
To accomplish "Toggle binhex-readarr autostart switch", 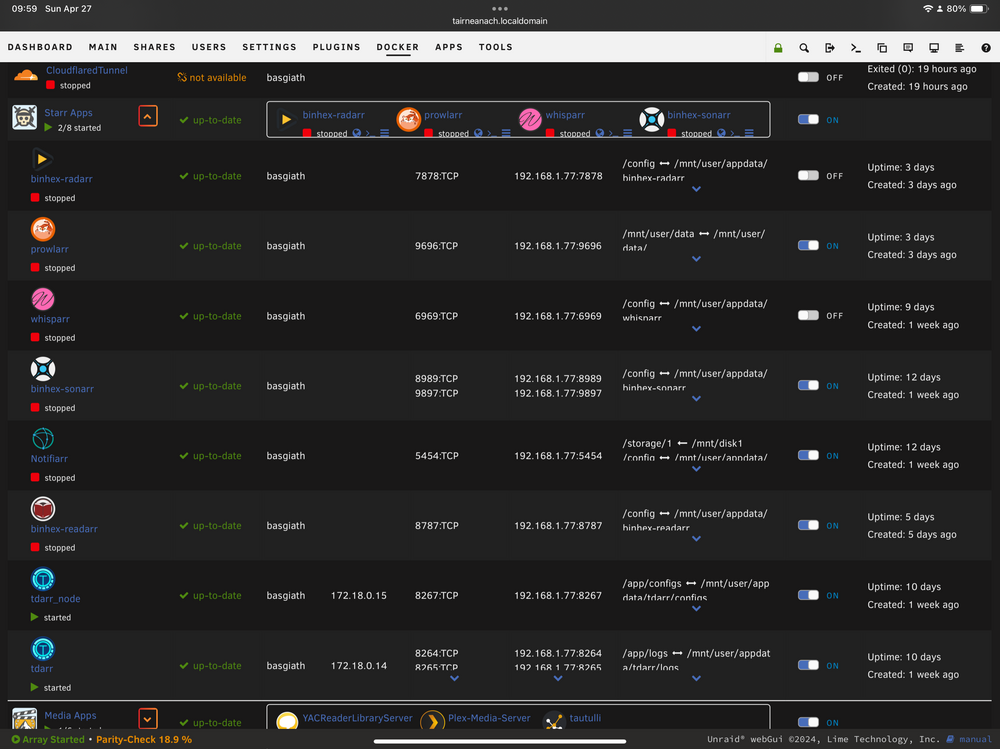I will [x=808, y=525].
